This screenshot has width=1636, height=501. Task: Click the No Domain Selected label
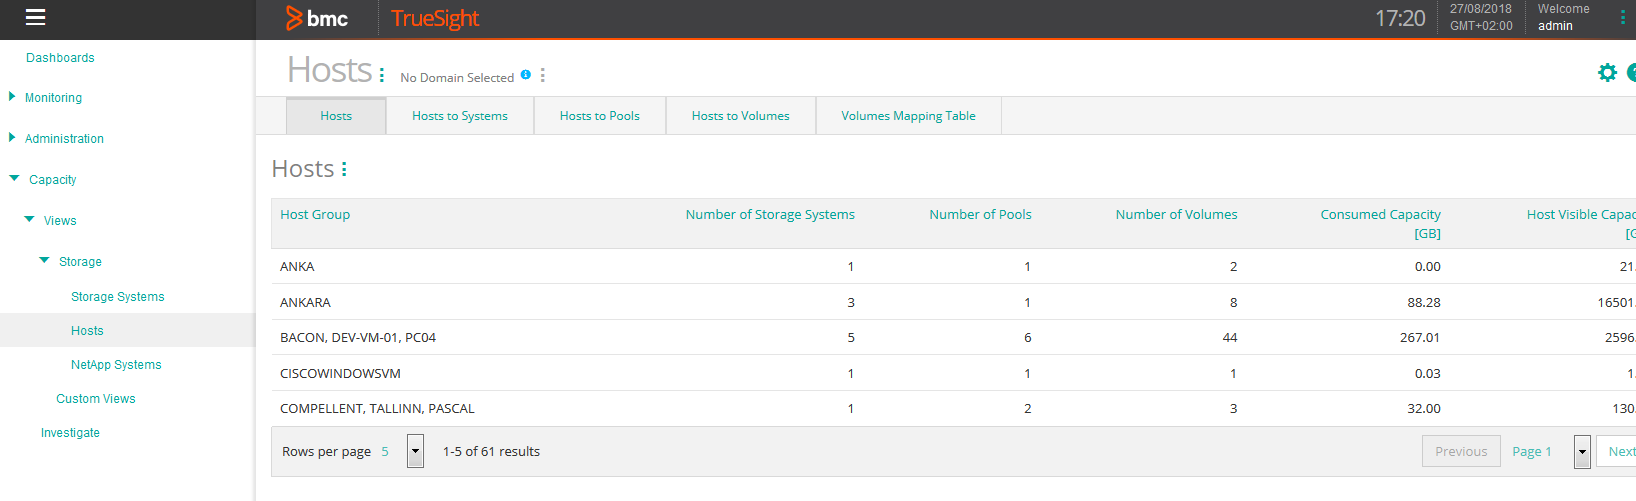(457, 77)
